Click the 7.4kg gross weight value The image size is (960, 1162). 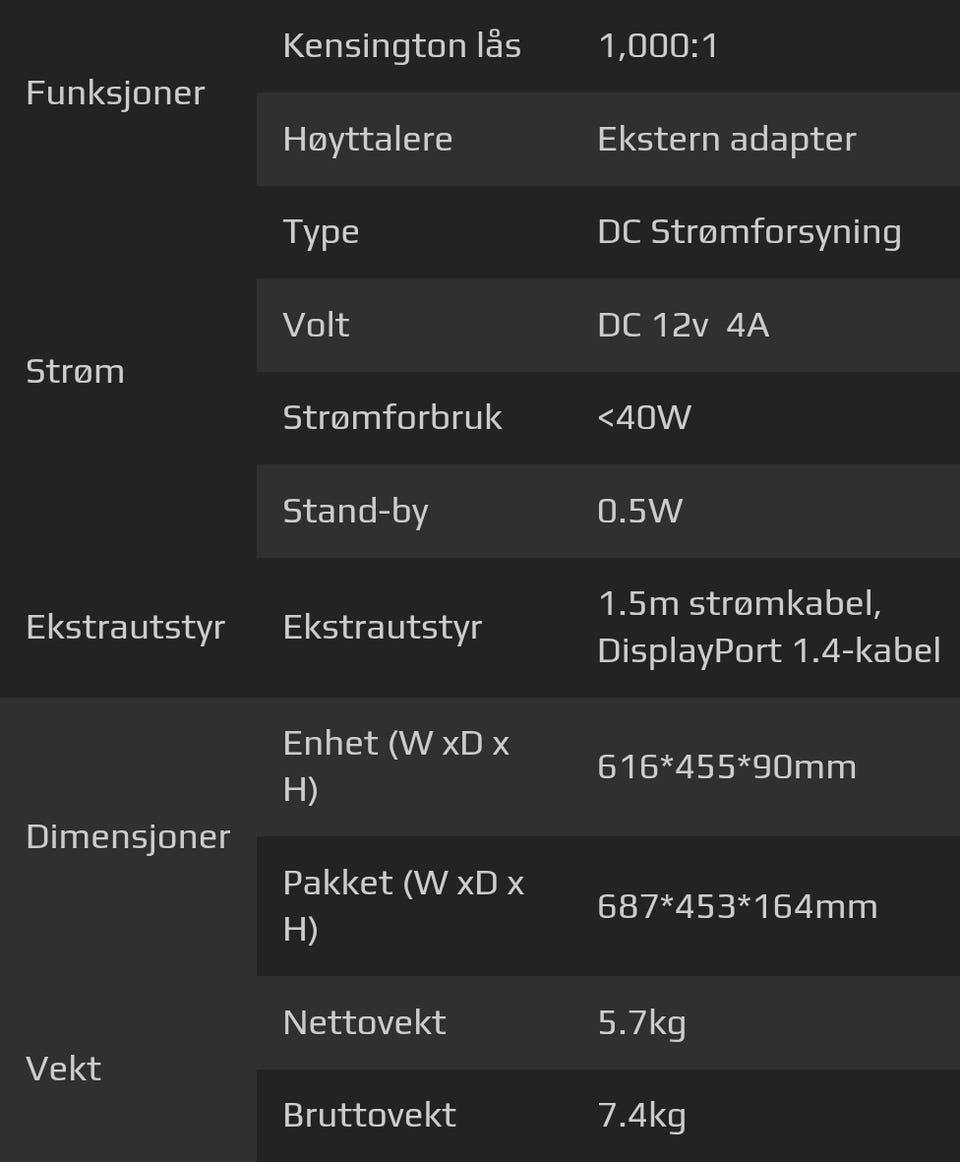(641, 1115)
